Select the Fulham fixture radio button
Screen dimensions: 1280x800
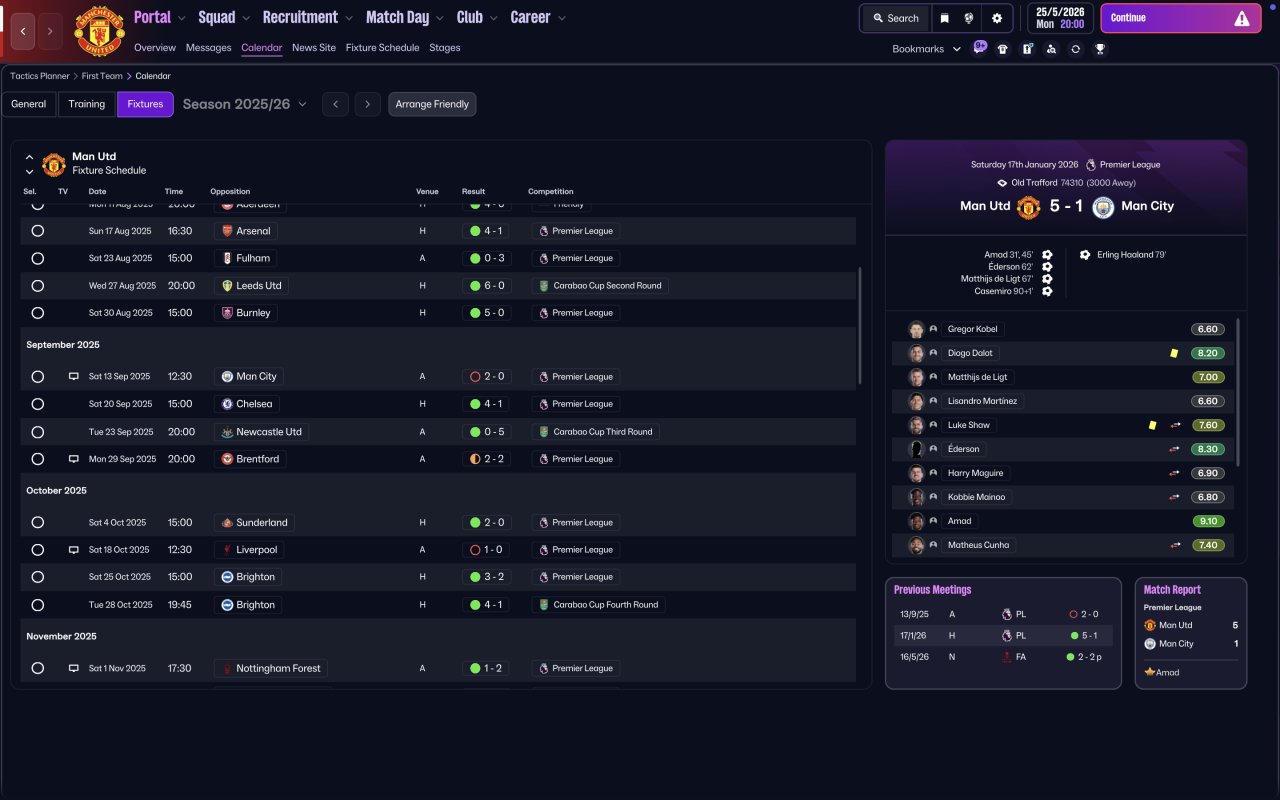[x=38, y=258]
